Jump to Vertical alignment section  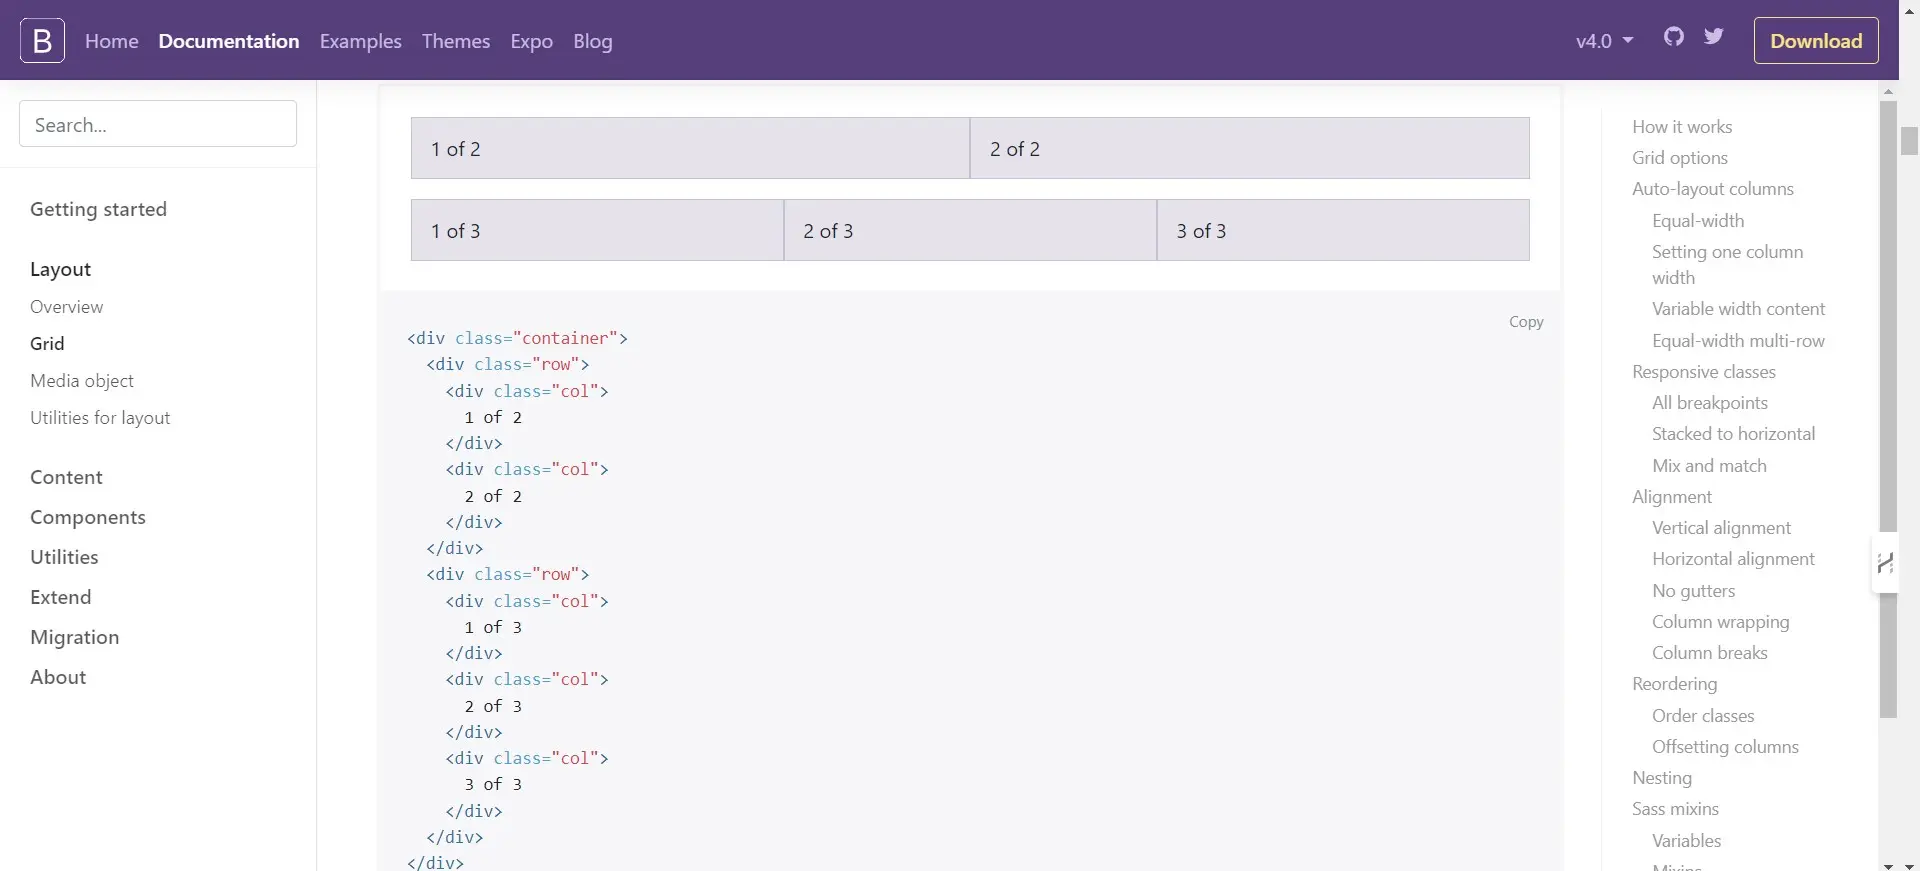click(x=1720, y=528)
